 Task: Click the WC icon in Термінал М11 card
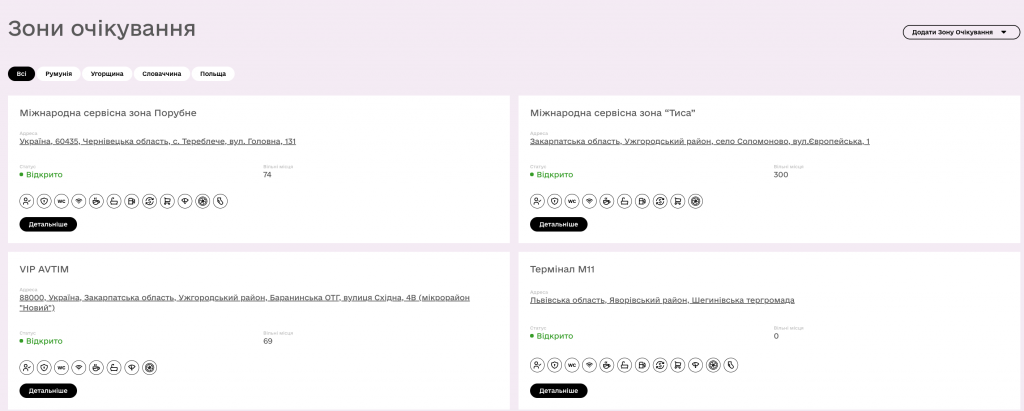pyautogui.click(x=572, y=365)
